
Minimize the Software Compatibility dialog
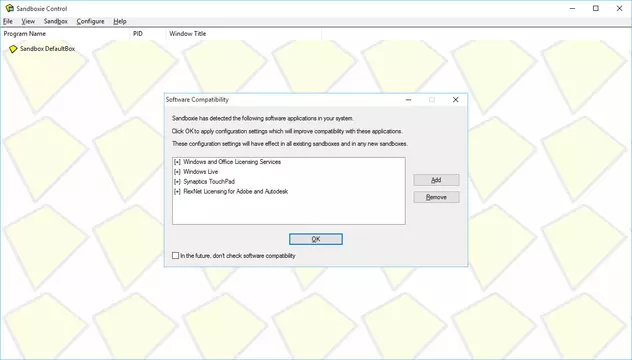coord(408,100)
